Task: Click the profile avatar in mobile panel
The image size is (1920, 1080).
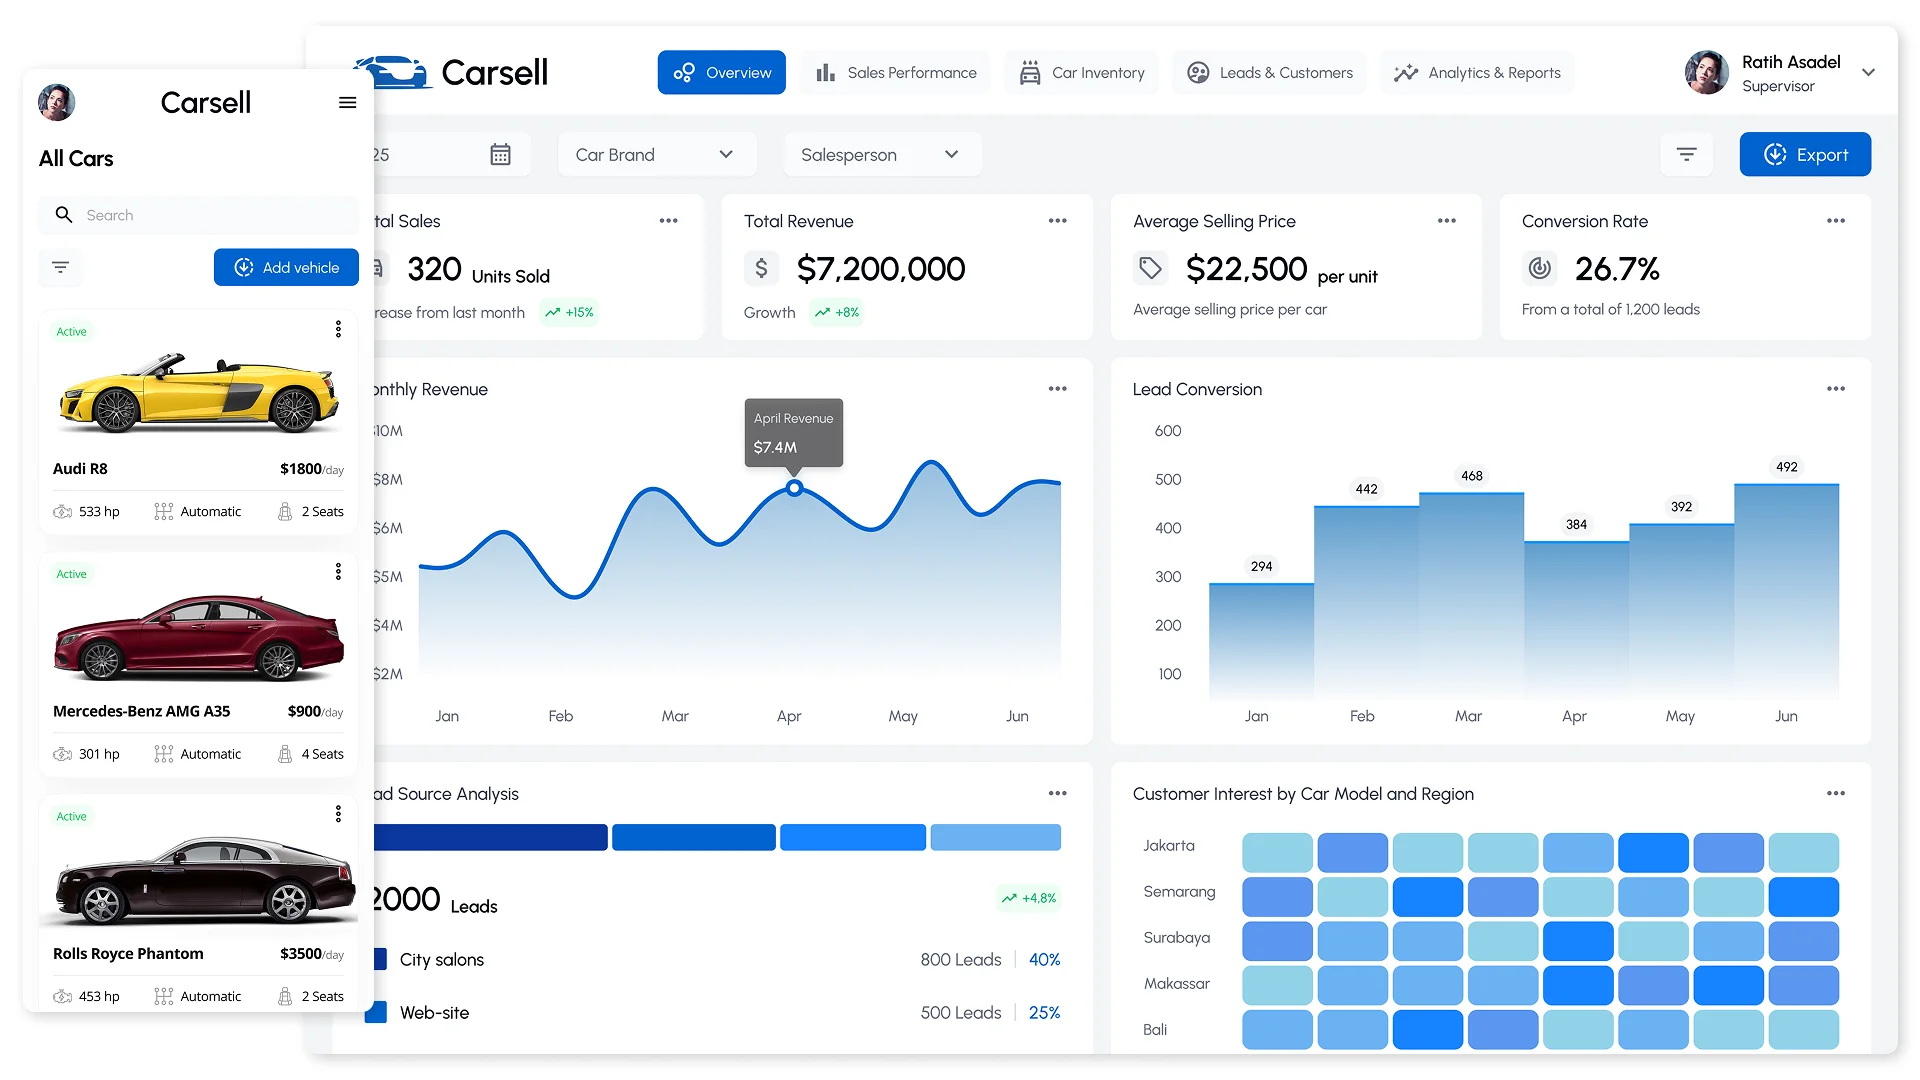Action: pos(57,102)
